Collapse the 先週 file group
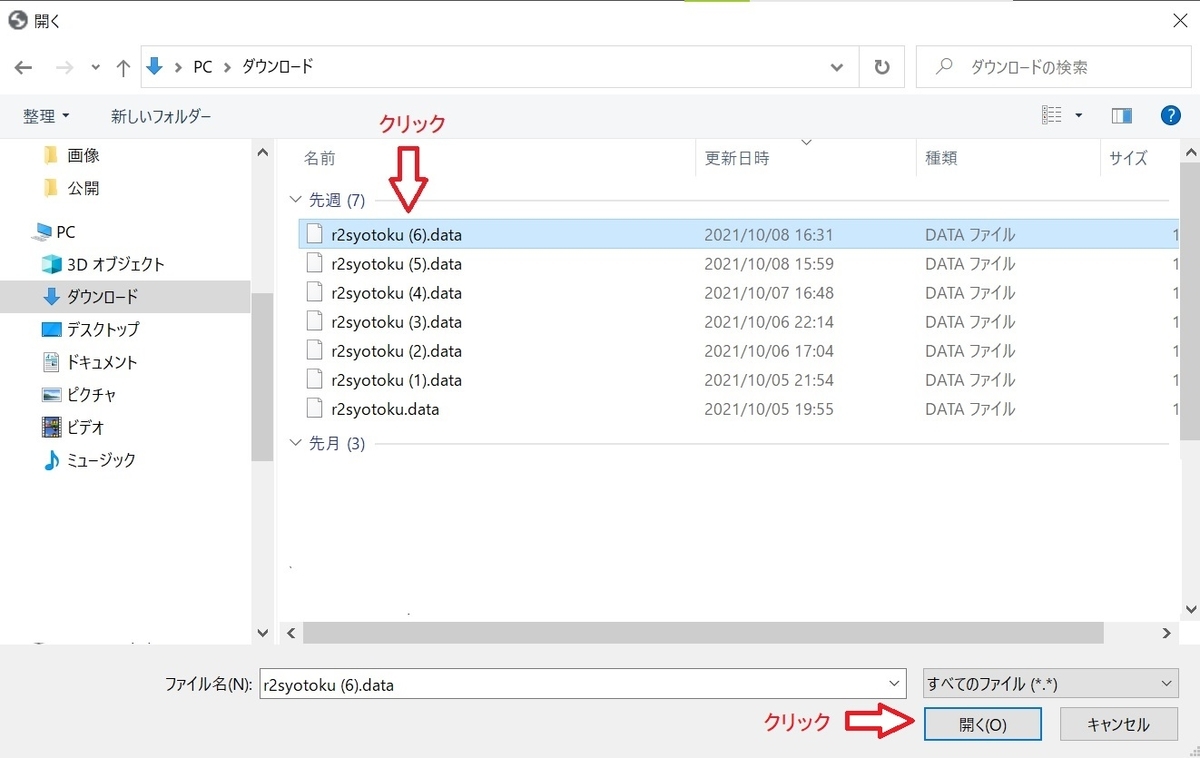 pos(295,199)
